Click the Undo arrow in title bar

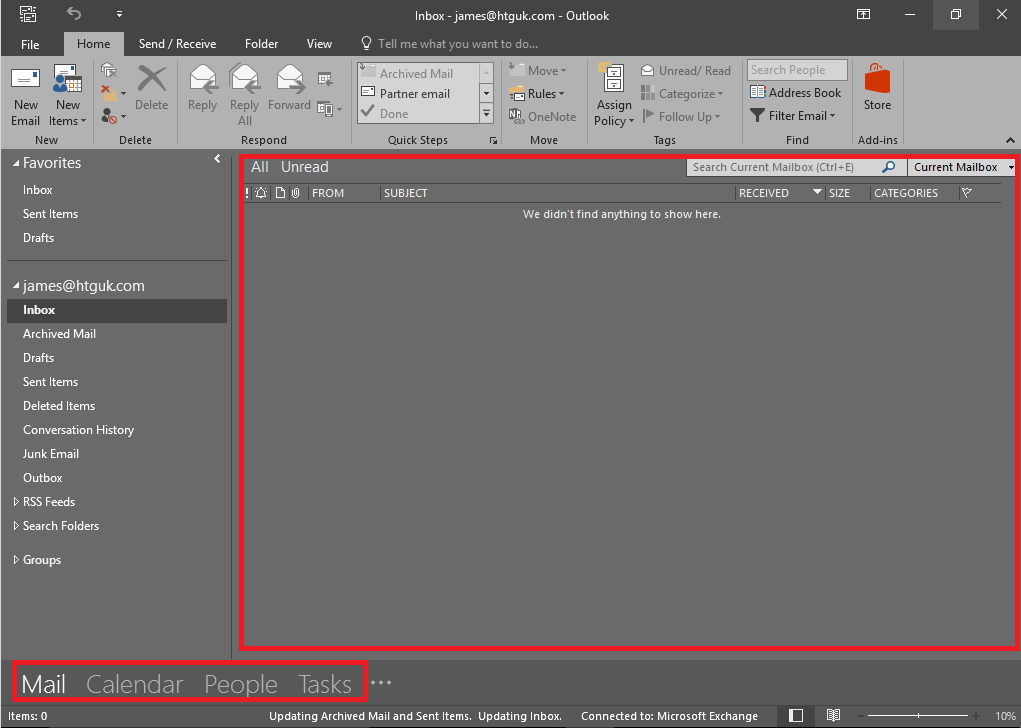tap(74, 14)
